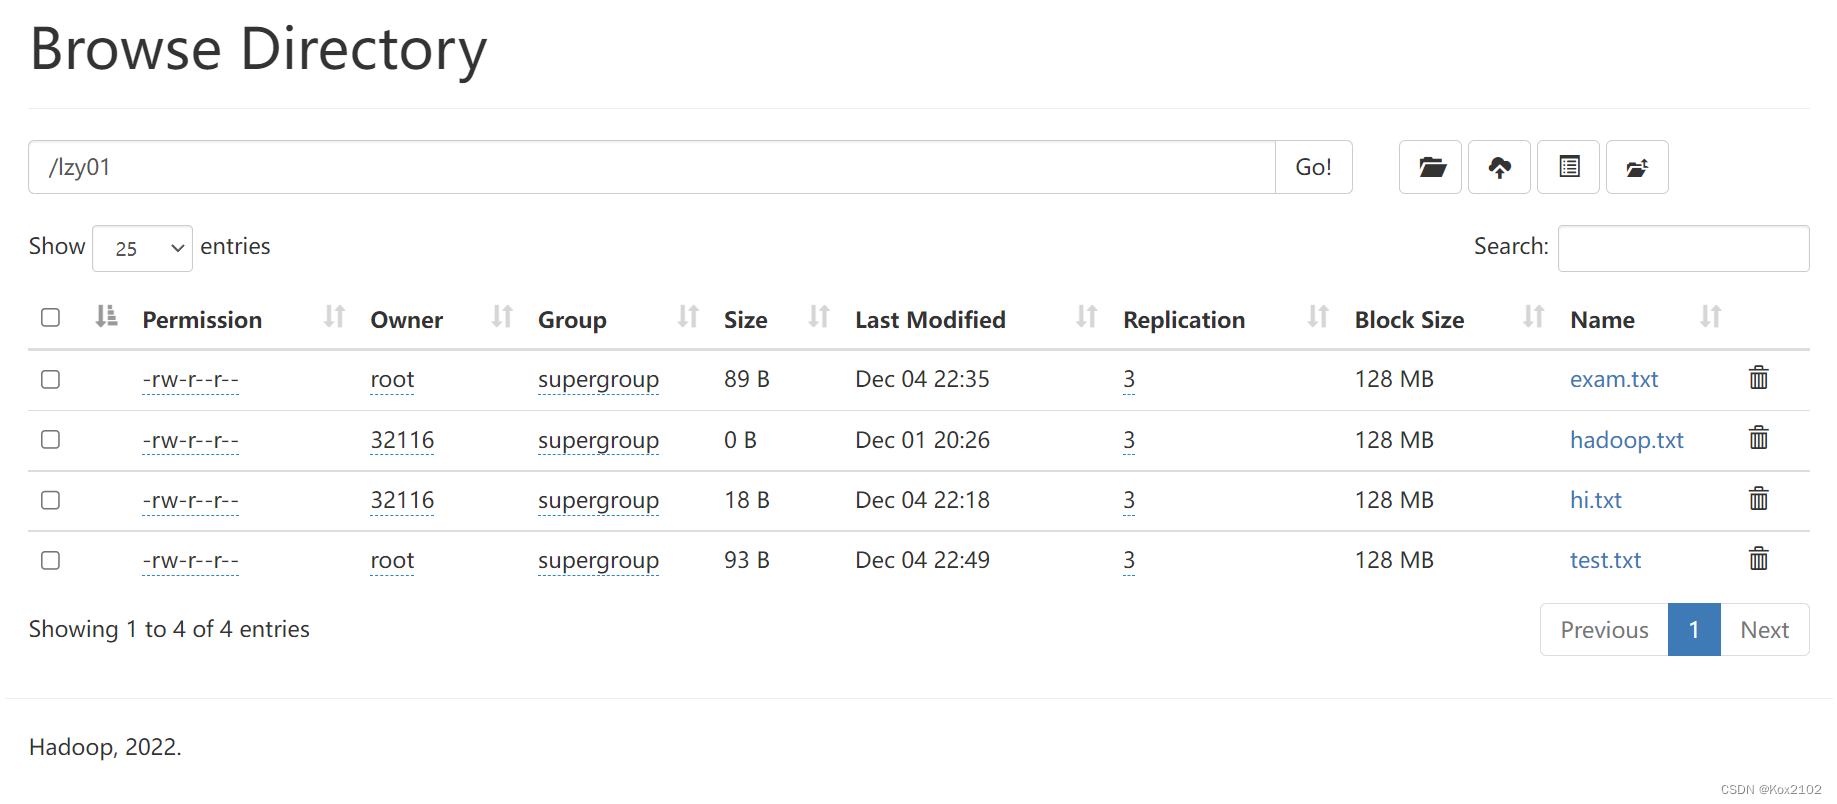This screenshot has width=1837, height=804.
Task: Click replication value 3 of hadoop.txt
Action: point(1129,441)
